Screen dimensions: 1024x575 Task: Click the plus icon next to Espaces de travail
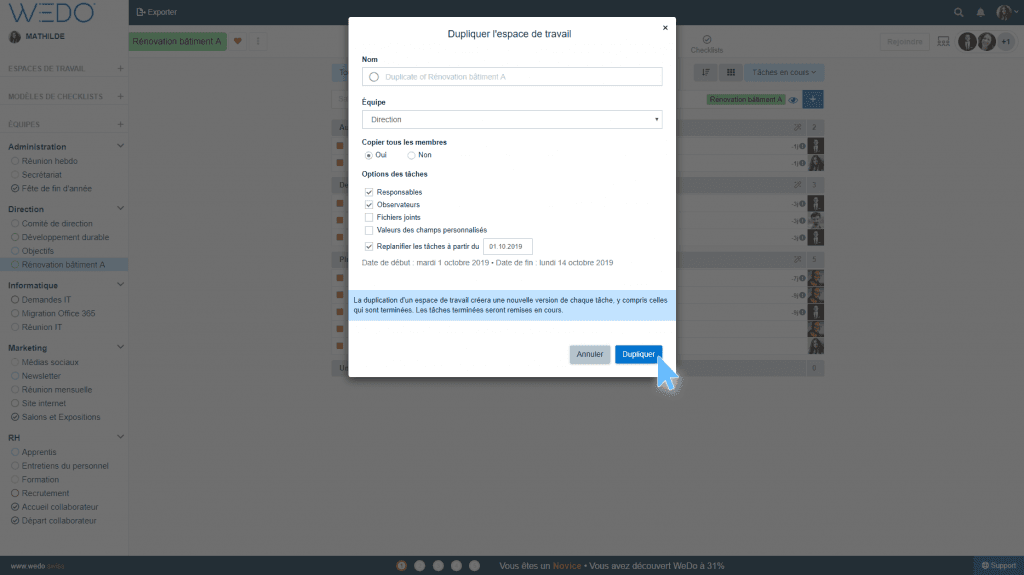120,69
